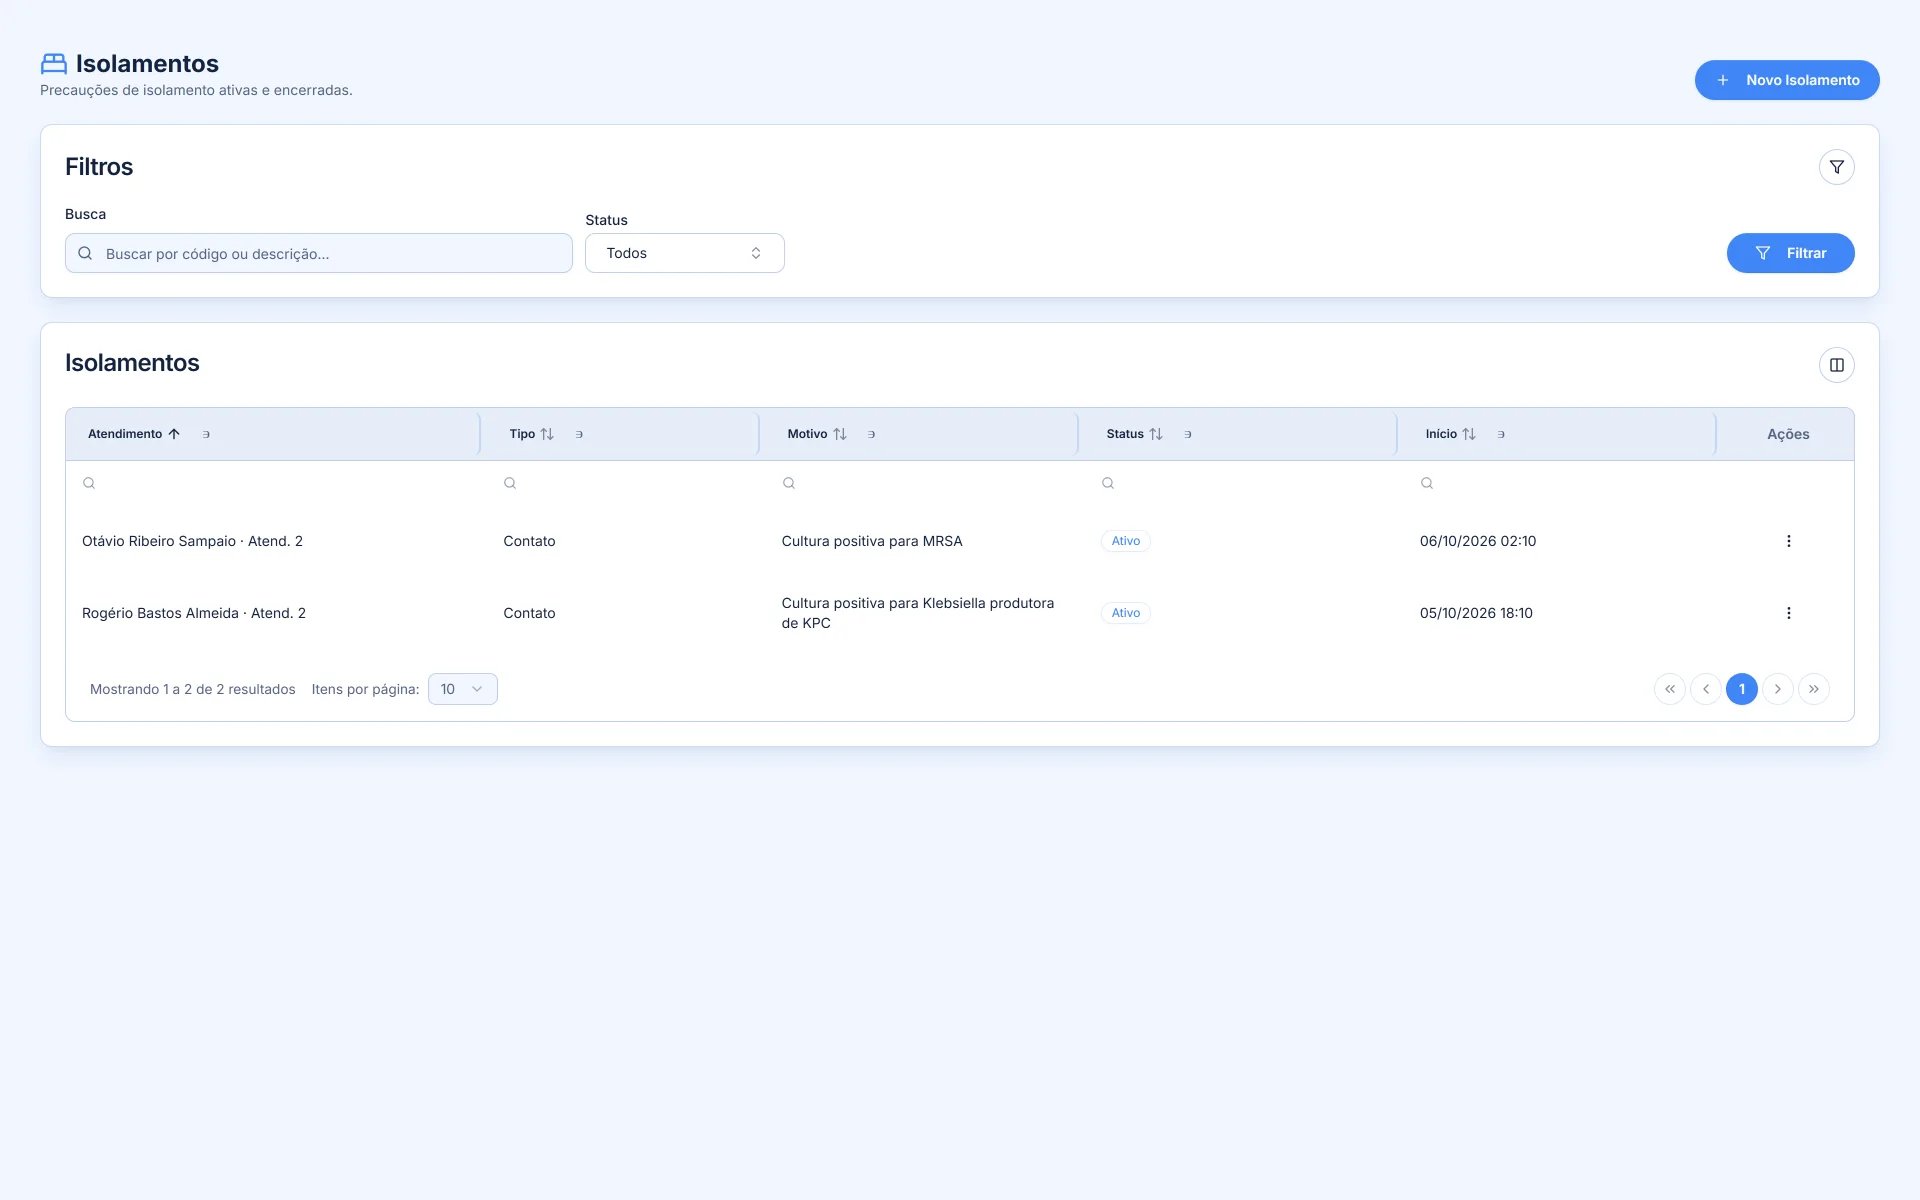
Task: Go to previous page of results
Action: pos(1706,689)
